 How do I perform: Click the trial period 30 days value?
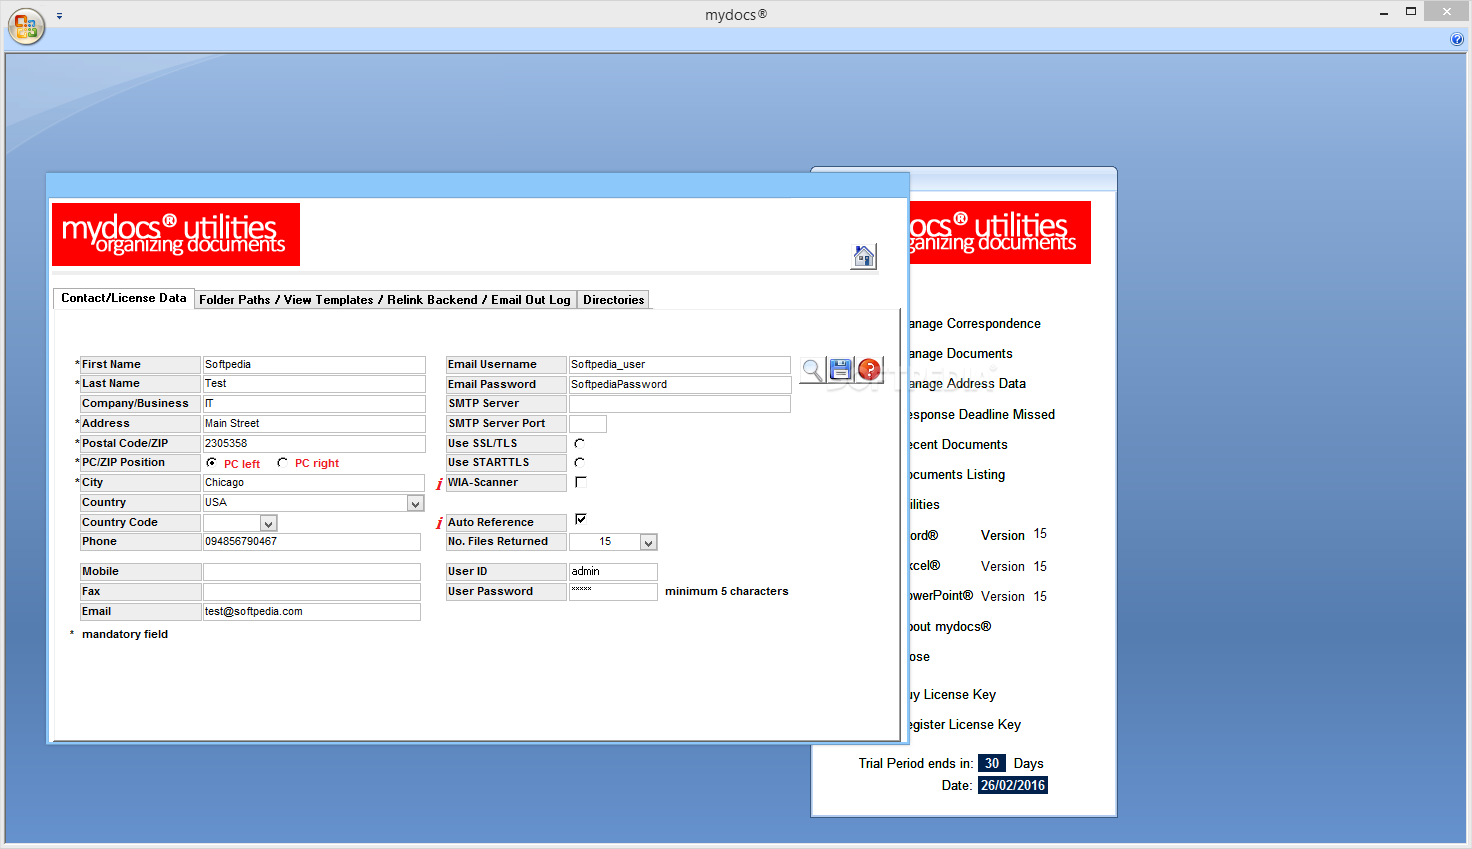(992, 764)
